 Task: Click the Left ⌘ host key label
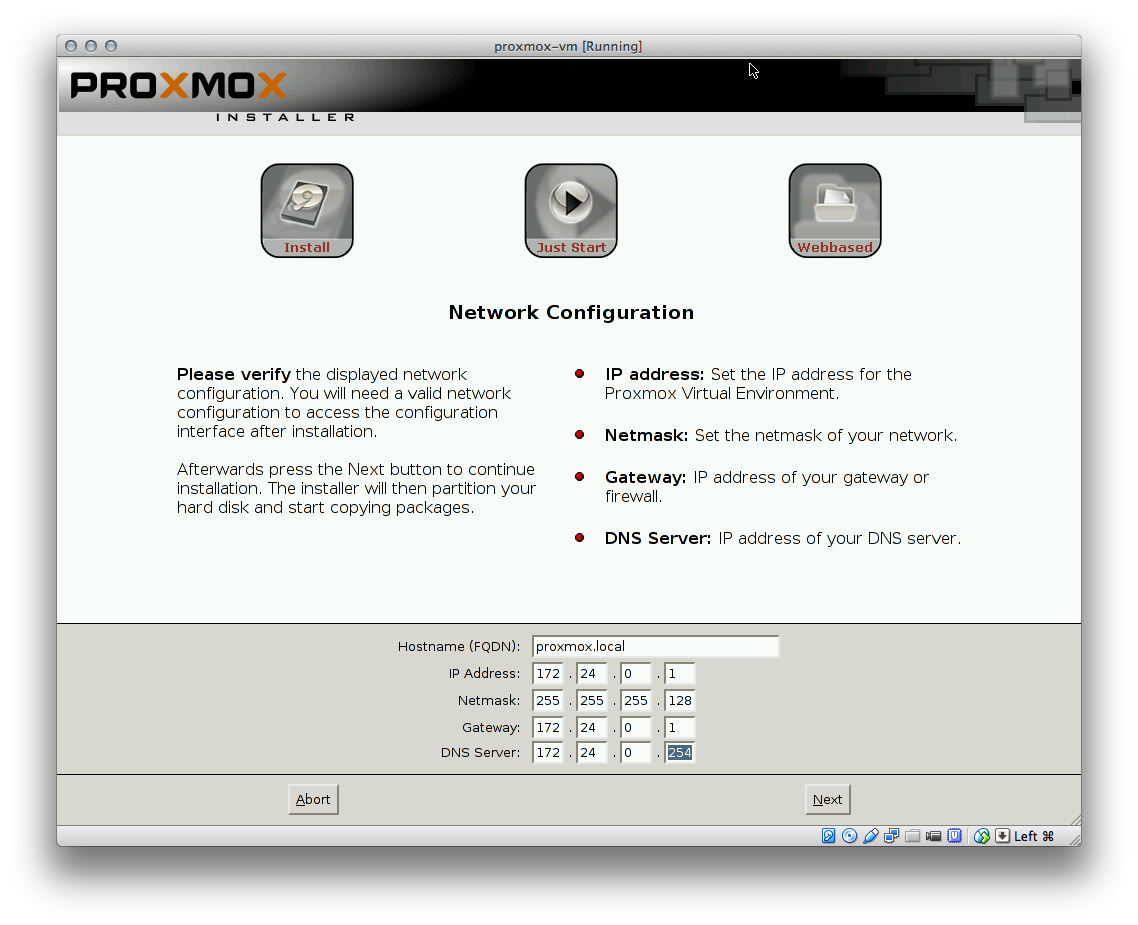[1033, 836]
